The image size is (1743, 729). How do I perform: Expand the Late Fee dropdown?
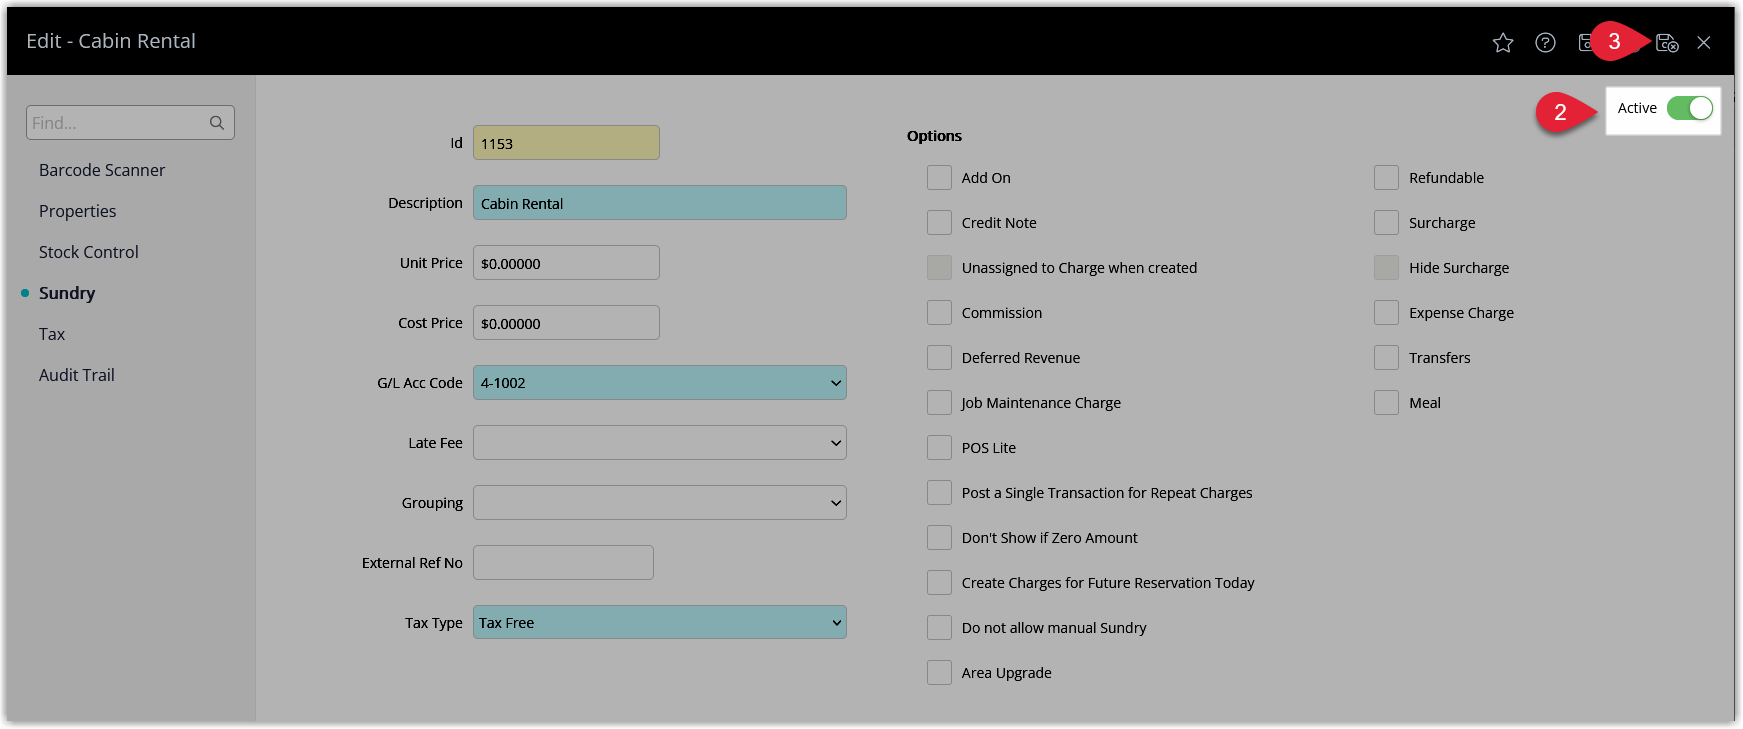[x=660, y=443]
